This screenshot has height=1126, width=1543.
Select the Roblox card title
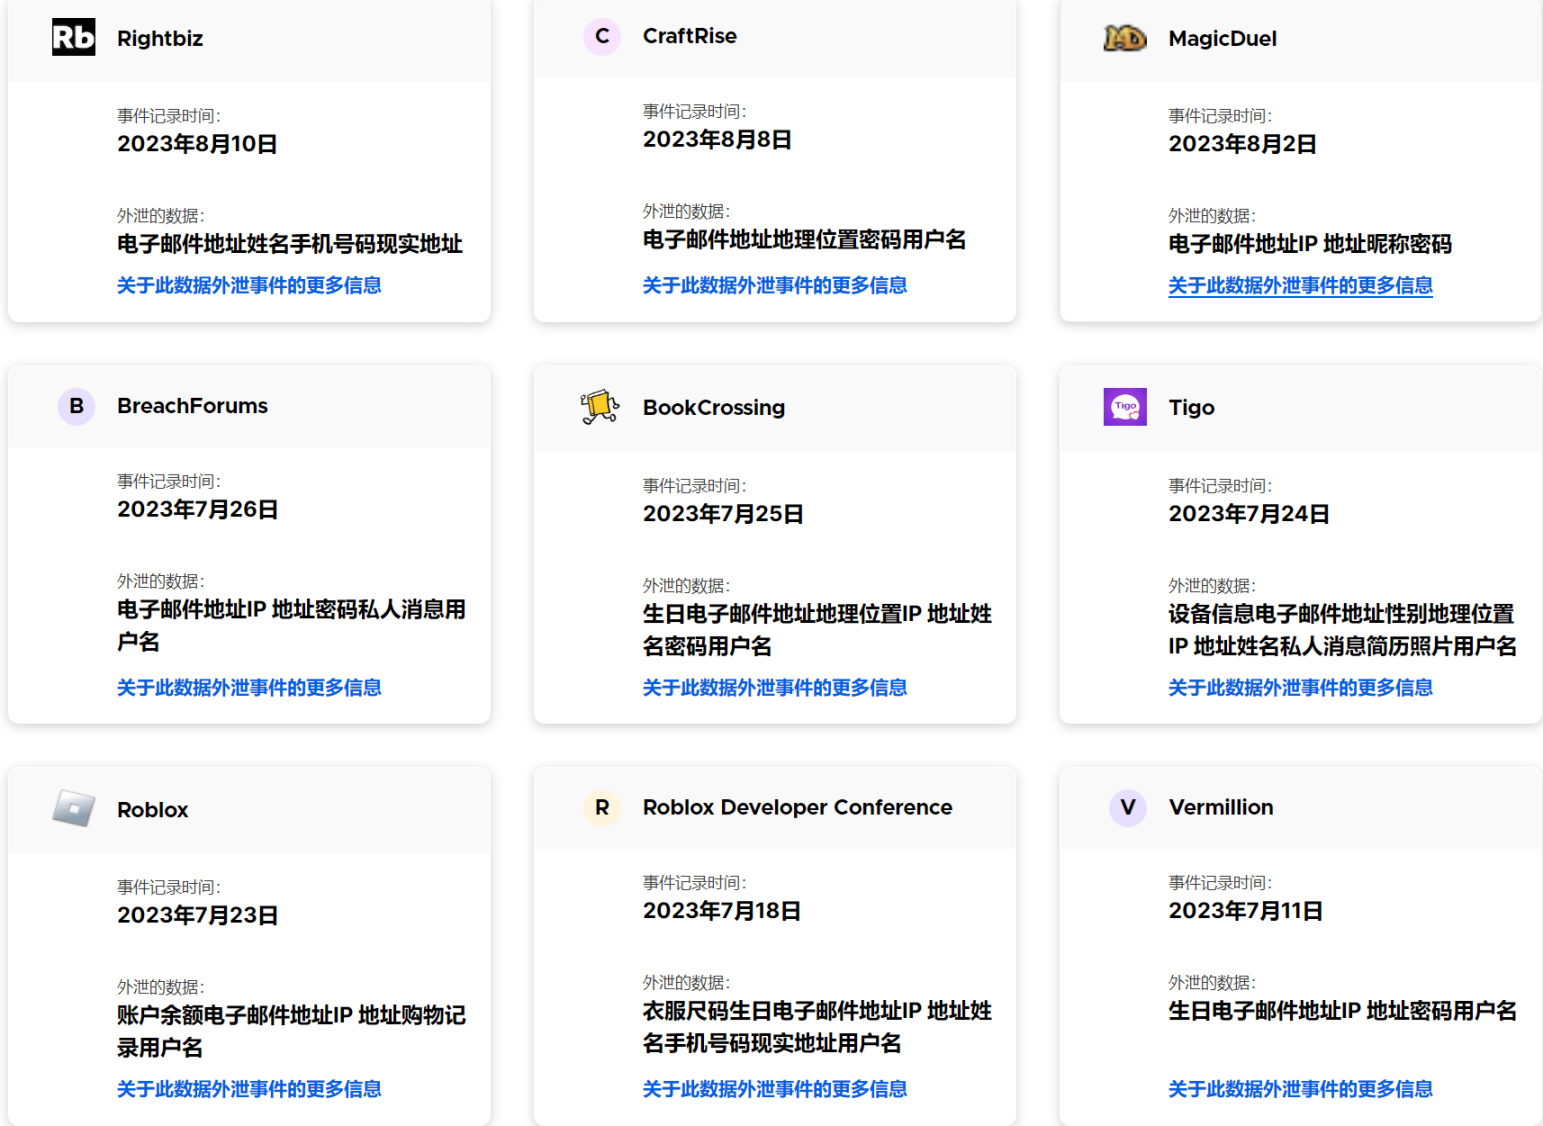tap(152, 809)
